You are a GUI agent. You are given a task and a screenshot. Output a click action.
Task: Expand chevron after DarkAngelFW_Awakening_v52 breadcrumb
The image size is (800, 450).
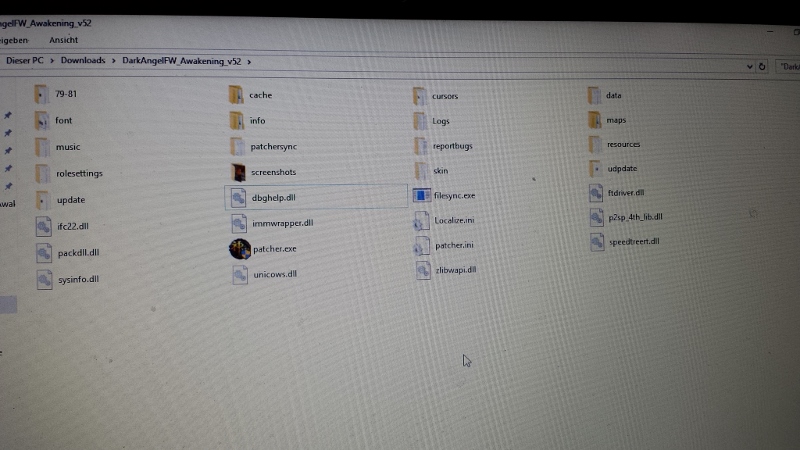pyautogui.click(x=248, y=62)
